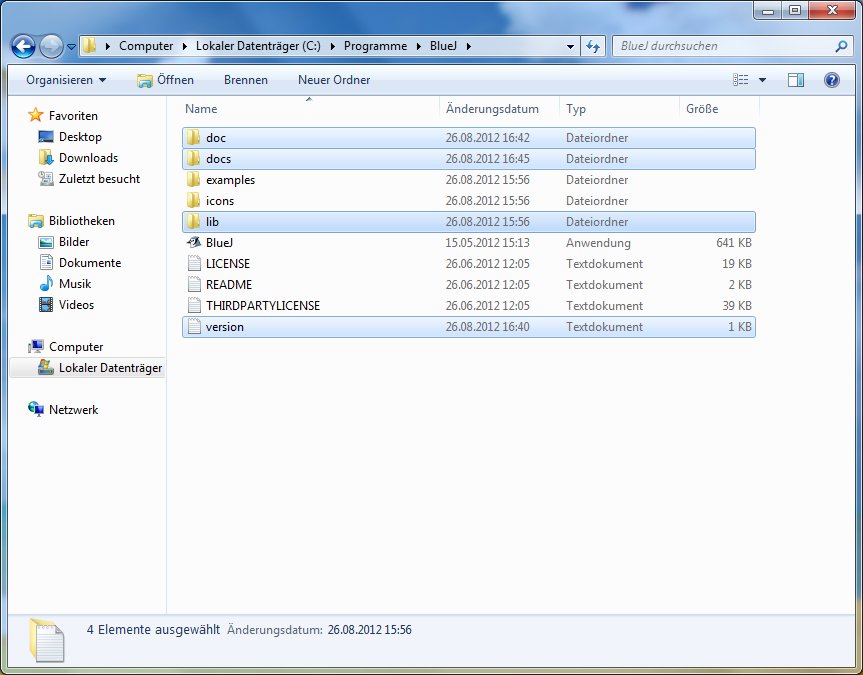Image resolution: width=863 pixels, height=675 pixels.
Task: Select Lokaler Datenträger in navigation tree
Action: pos(109,368)
